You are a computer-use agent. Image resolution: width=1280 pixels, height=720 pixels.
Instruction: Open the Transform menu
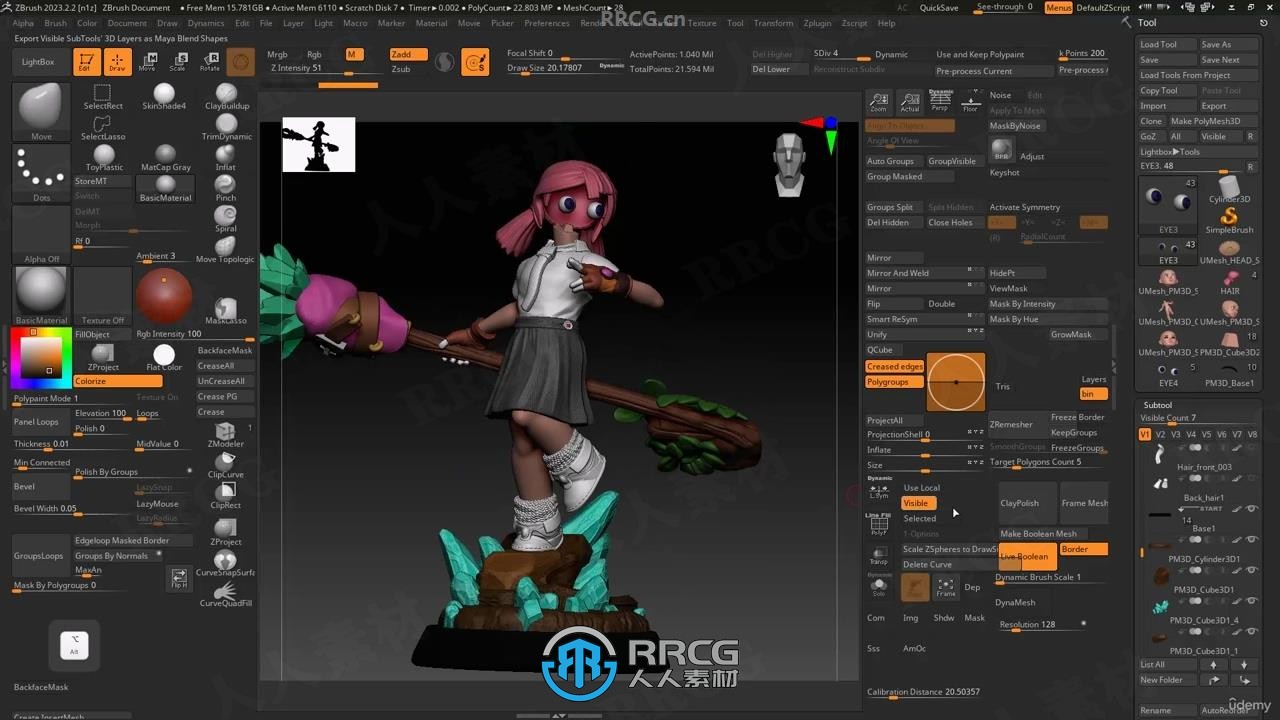[773, 23]
